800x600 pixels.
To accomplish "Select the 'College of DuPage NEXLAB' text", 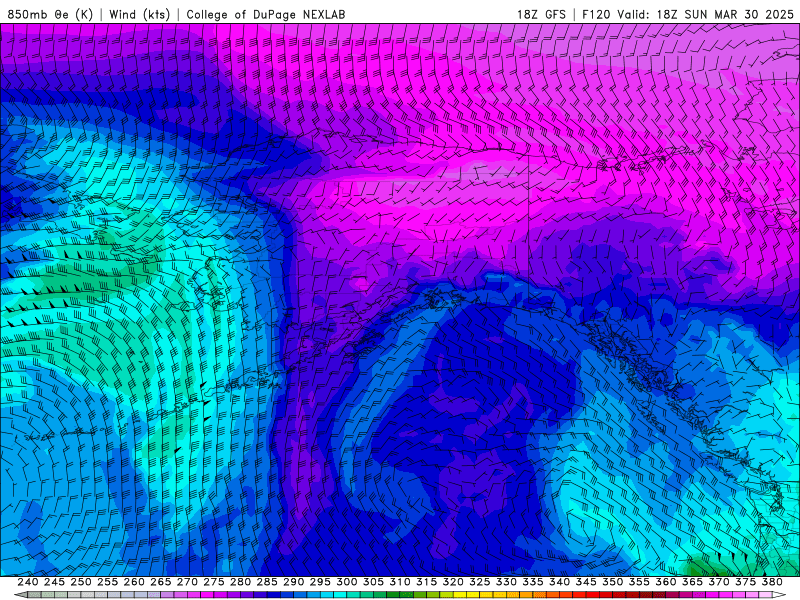I will click(266, 14).
